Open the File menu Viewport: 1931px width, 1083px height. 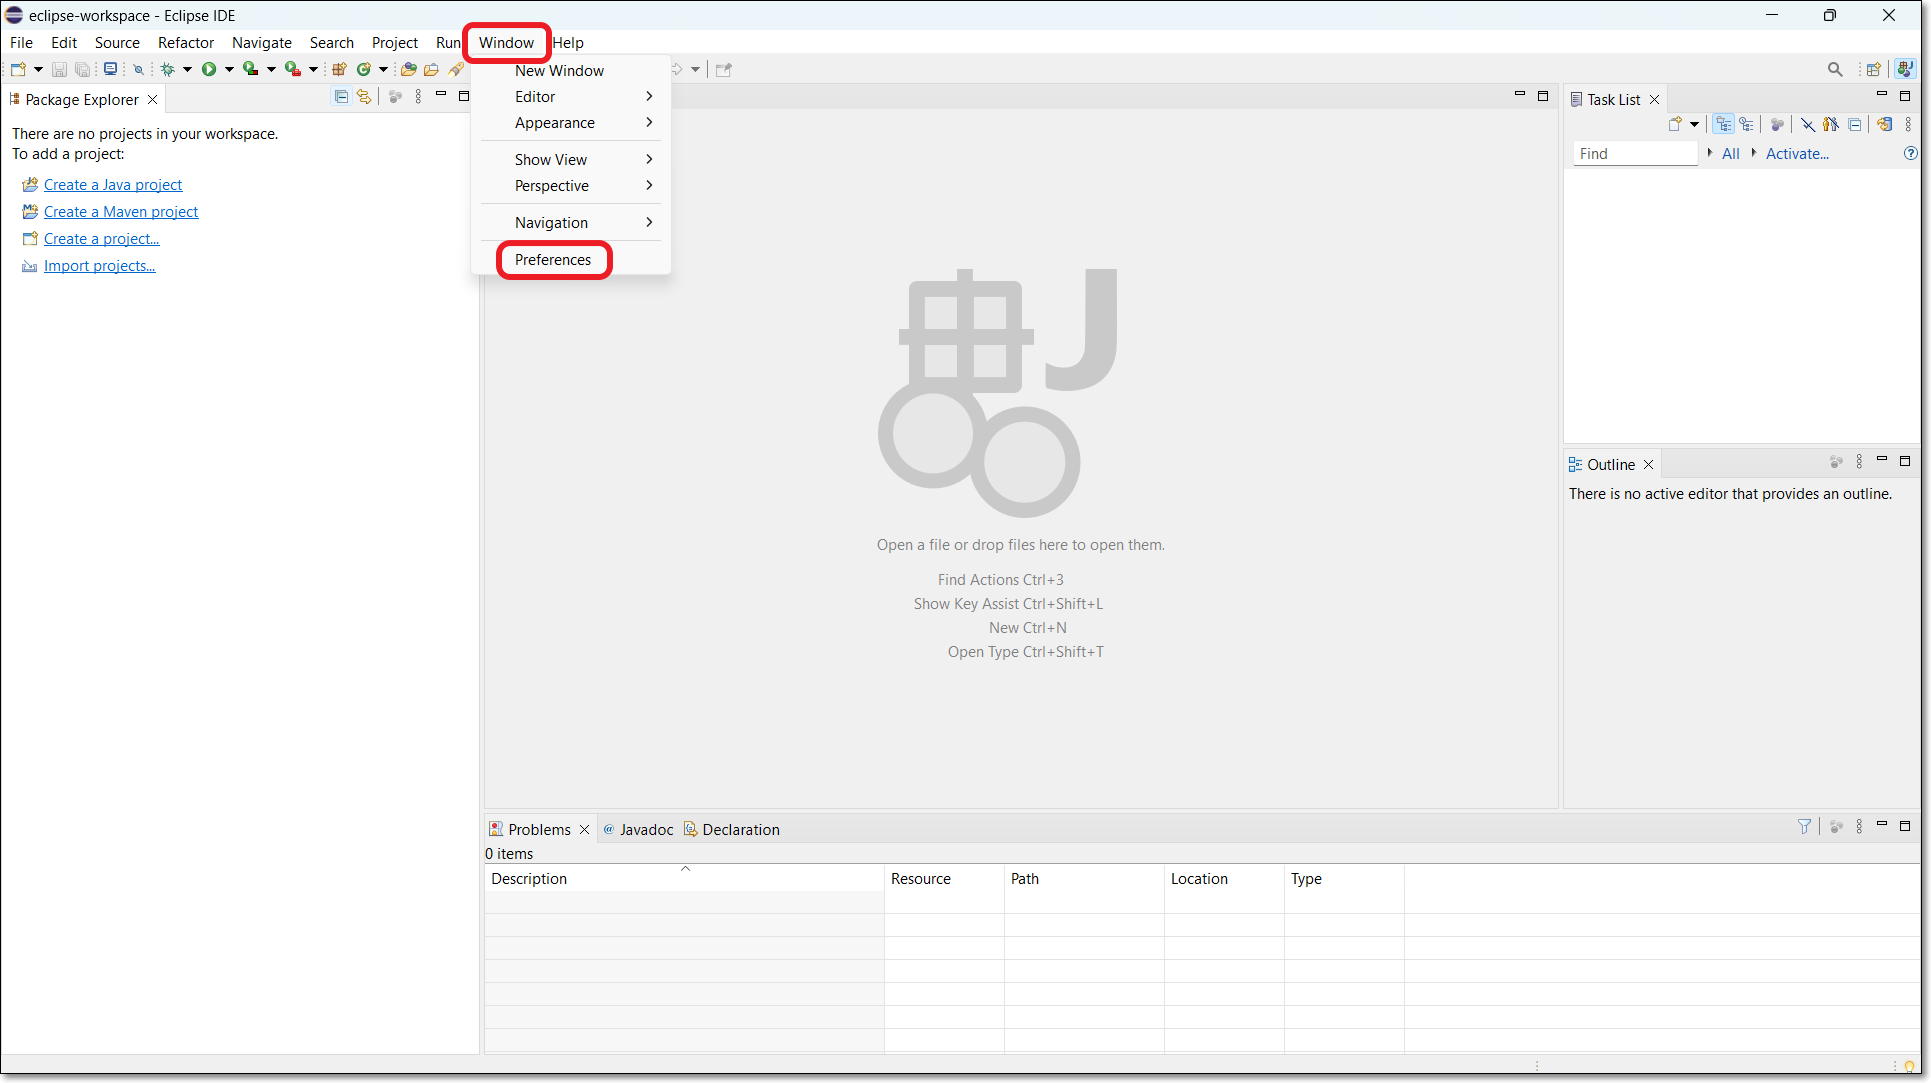coord(21,43)
